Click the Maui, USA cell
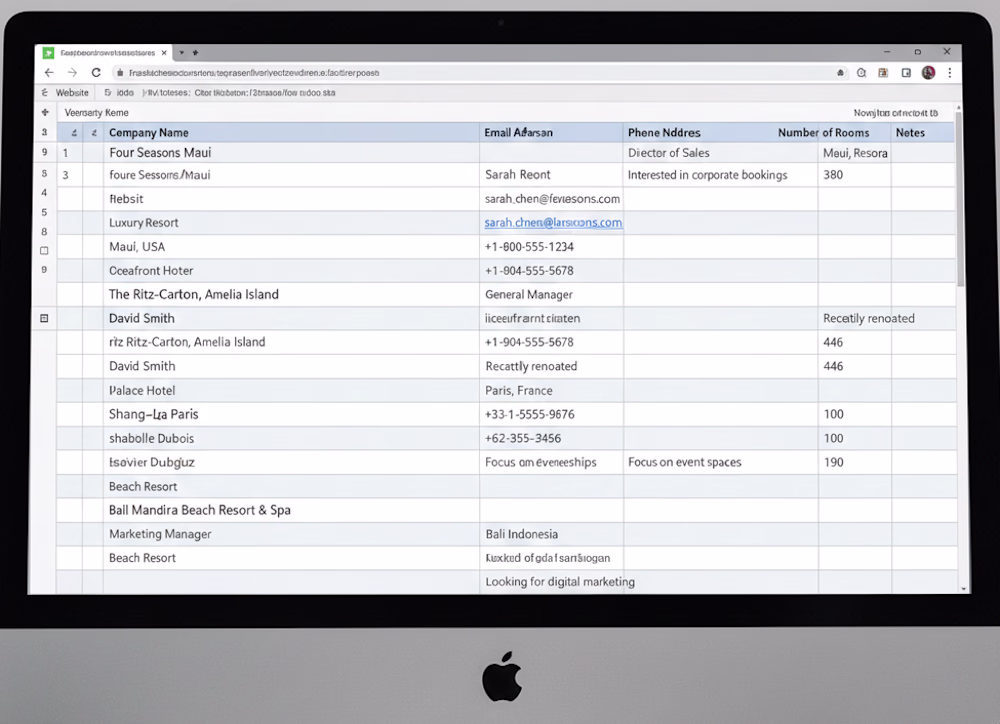The height and width of the screenshot is (724, 1000). click(291, 247)
